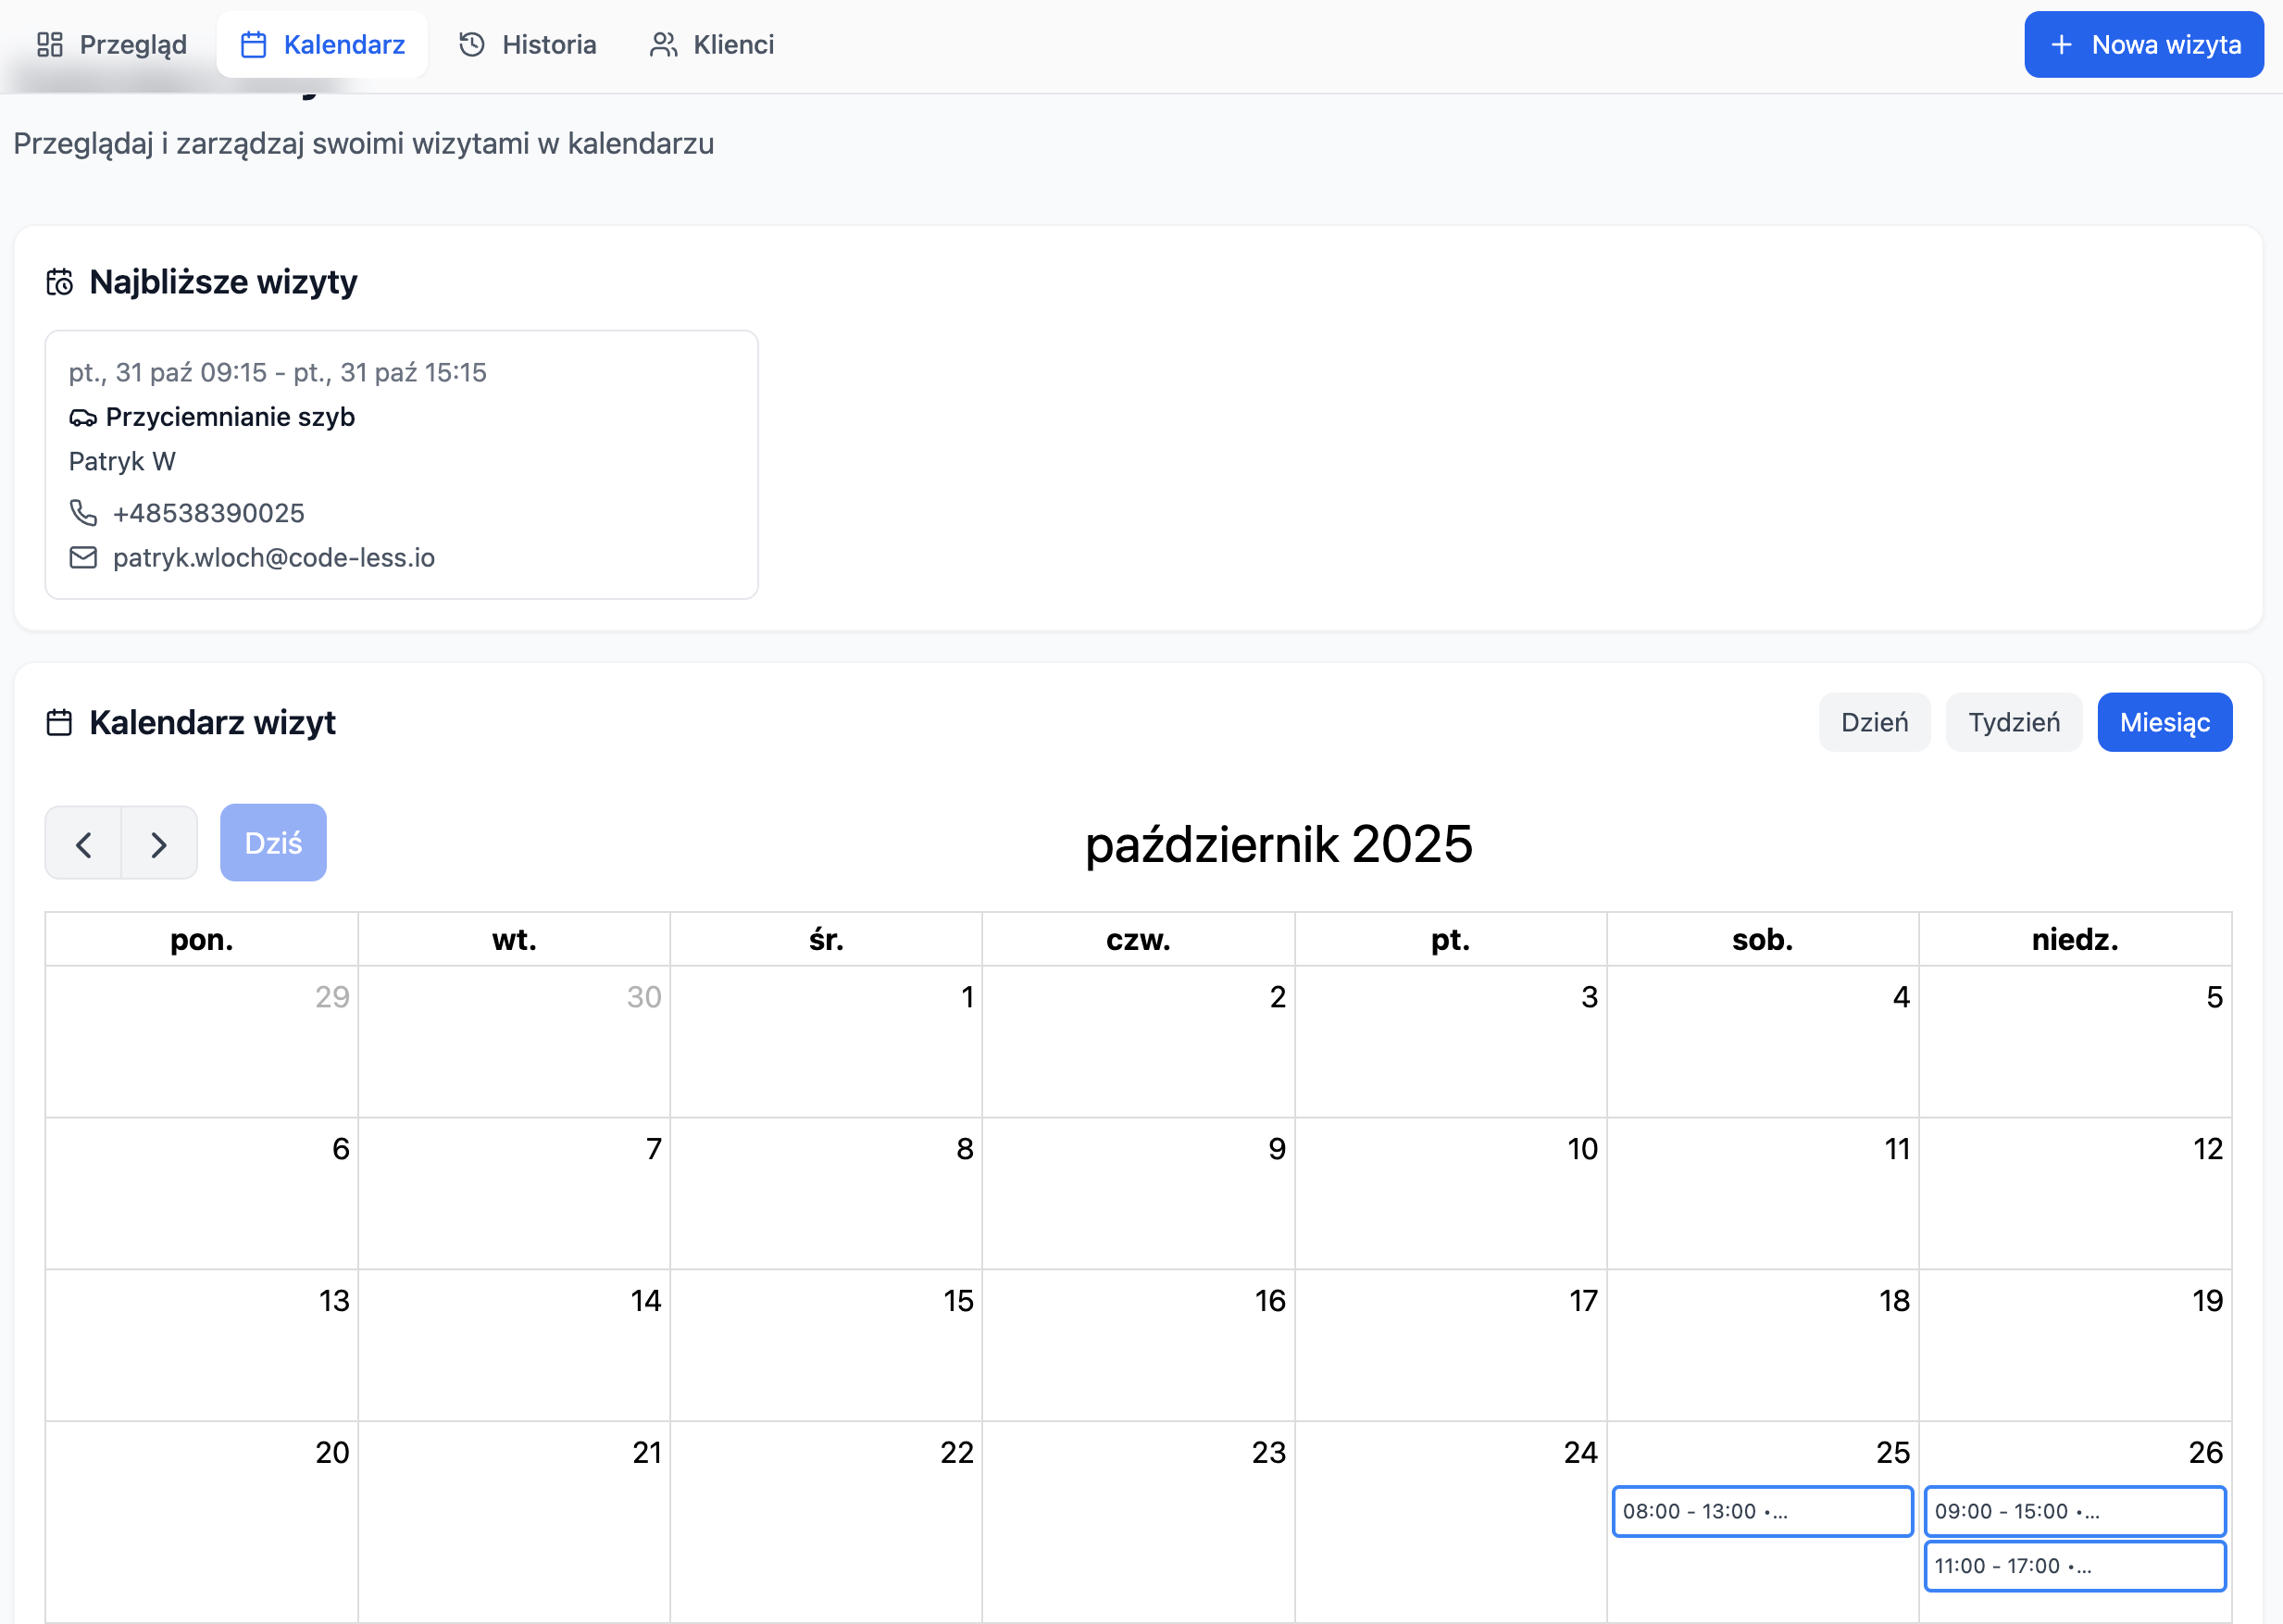Click the phone icon next to +48538390025
The height and width of the screenshot is (1624, 2283).
[x=83, y=513]
